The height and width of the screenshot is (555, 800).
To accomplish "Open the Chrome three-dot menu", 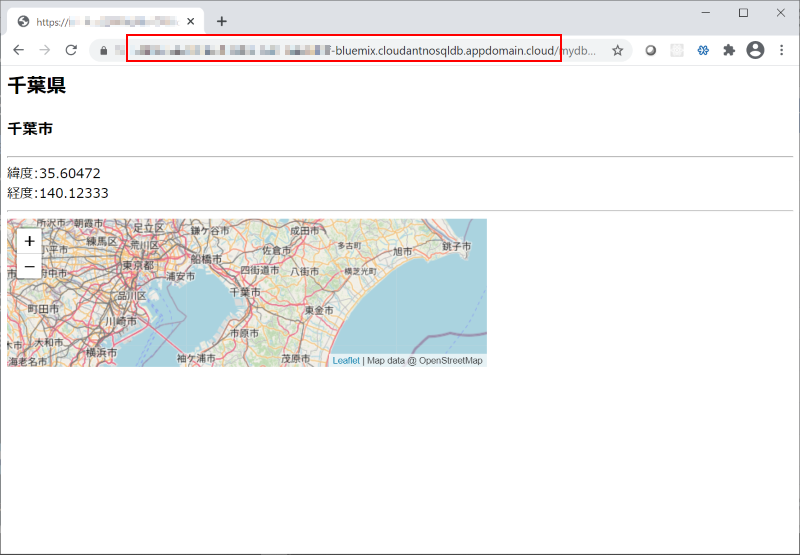I will click(x=781, y=50).
